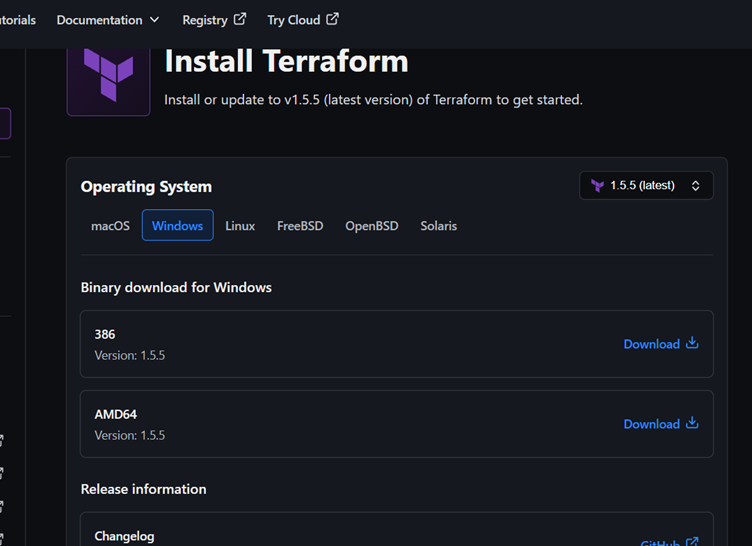Viewport: 752px width, 546px height.
Task: Click the Install Terraform heading
Action: click(x=286, y=61)
